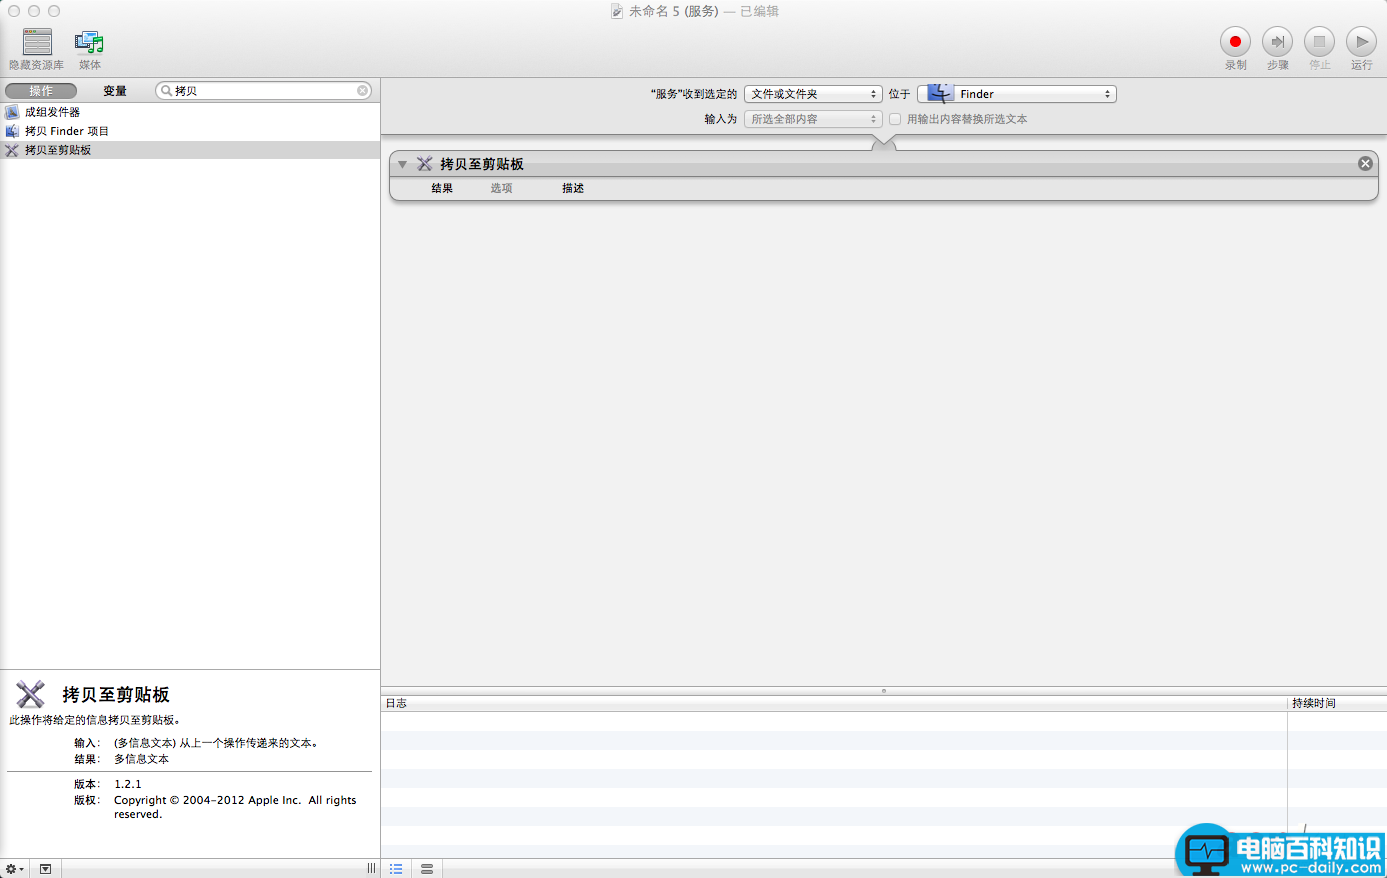Toggle the description pane show/hide button

pyautogui.click(x=45, y=869)
